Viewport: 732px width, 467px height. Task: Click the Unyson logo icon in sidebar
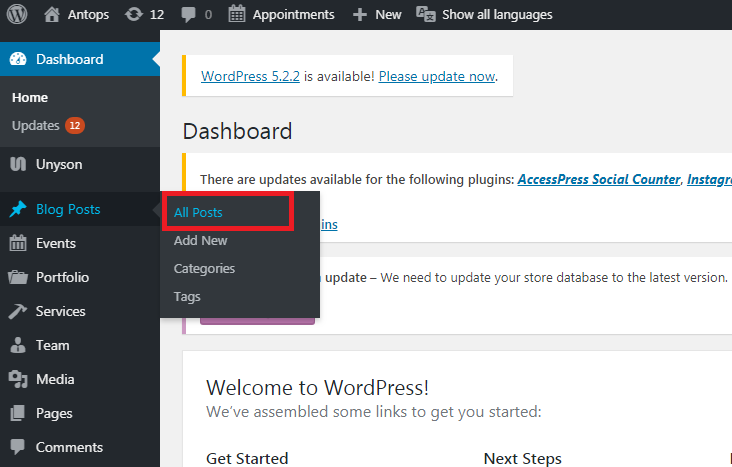pyautogui.click(x=18, y=164)
